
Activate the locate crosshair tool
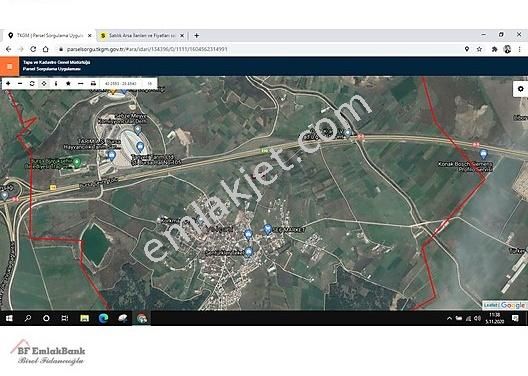point(44,83)
